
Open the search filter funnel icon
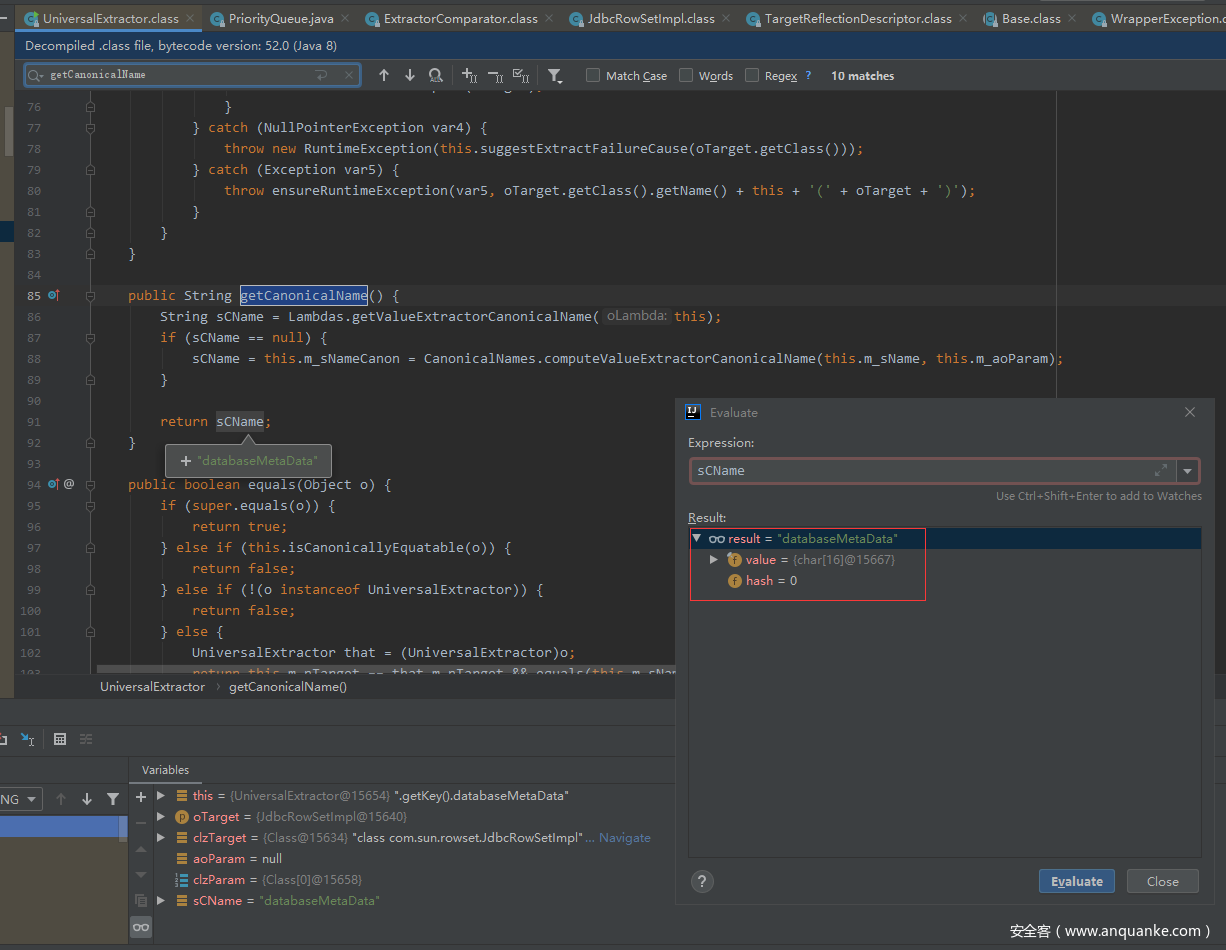click(555, 76)
